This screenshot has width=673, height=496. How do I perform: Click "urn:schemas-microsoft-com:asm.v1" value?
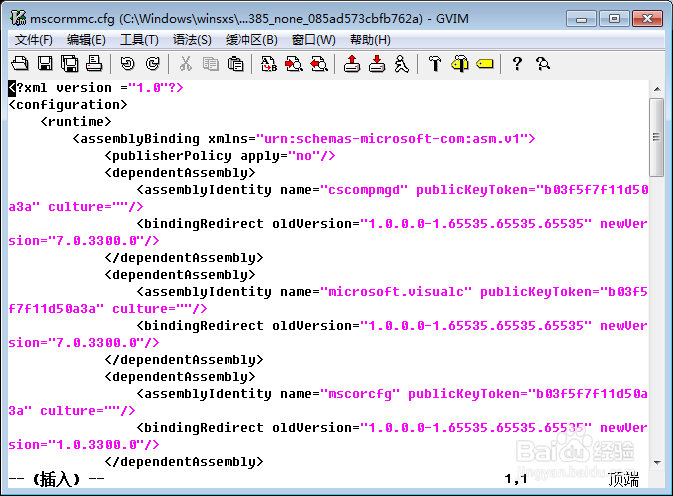[391, 139]
